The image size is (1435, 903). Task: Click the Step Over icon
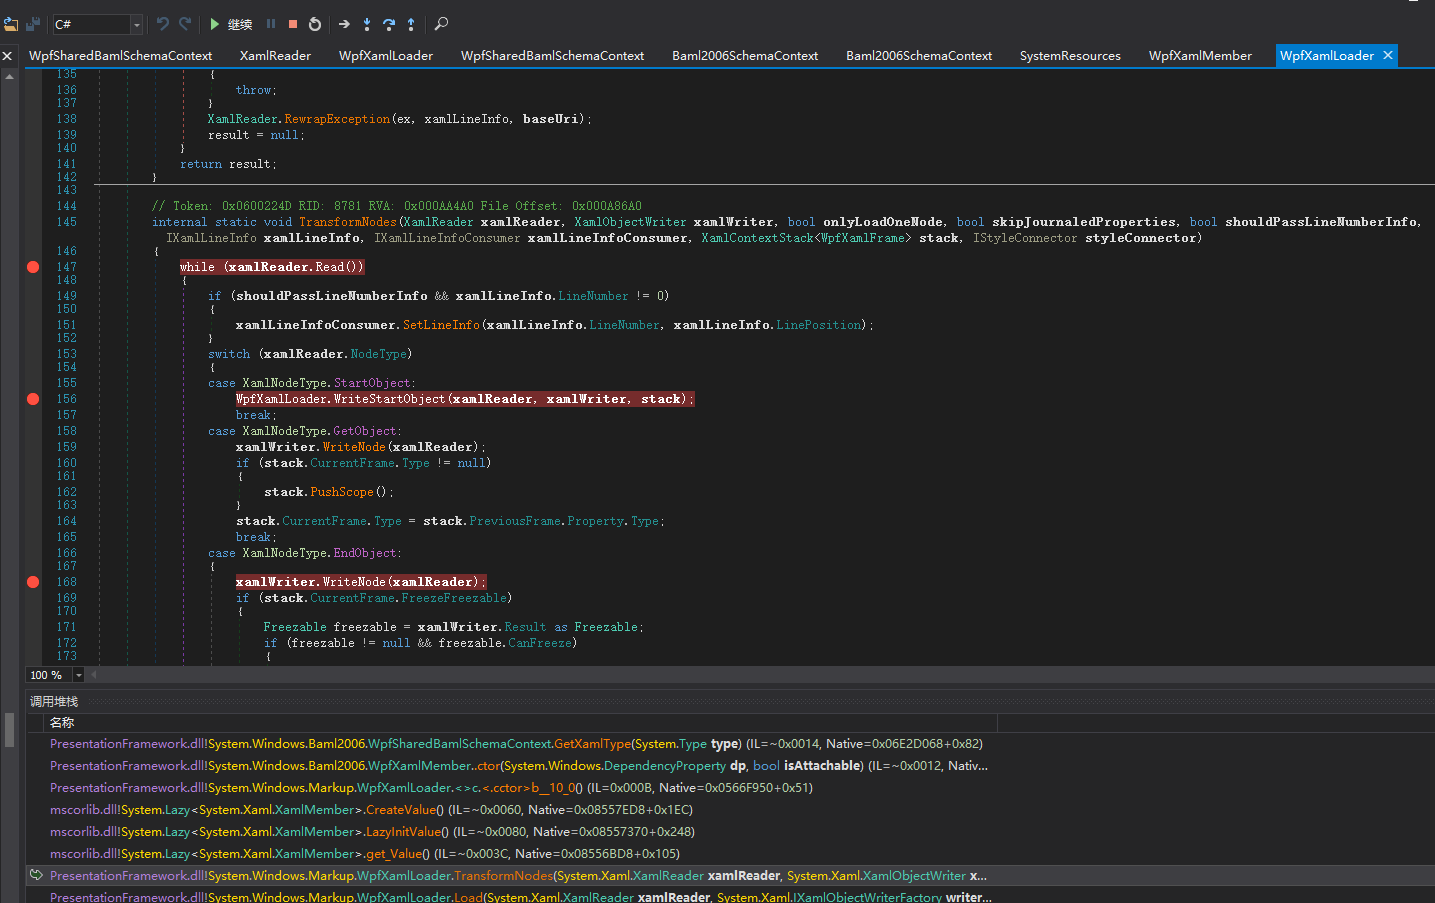[x=389, y=24]
